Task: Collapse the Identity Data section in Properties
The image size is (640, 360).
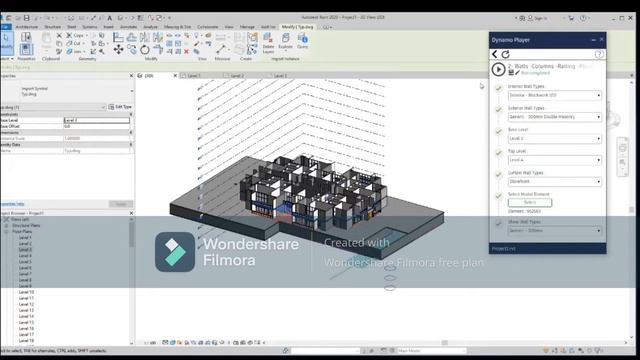Action: tap(131, 145)
